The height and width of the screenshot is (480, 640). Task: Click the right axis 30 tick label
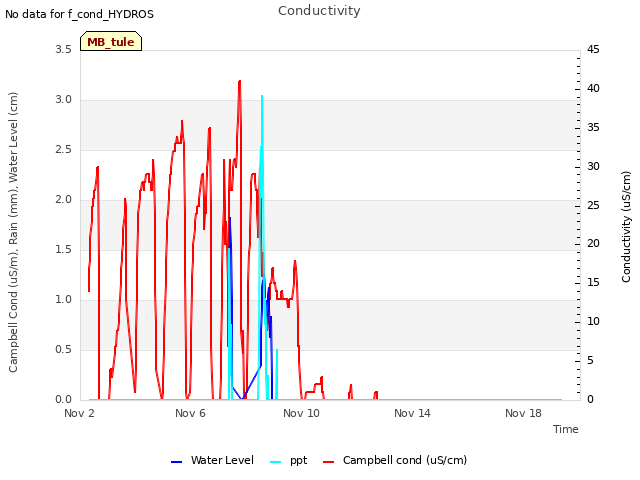pos(593,167)
